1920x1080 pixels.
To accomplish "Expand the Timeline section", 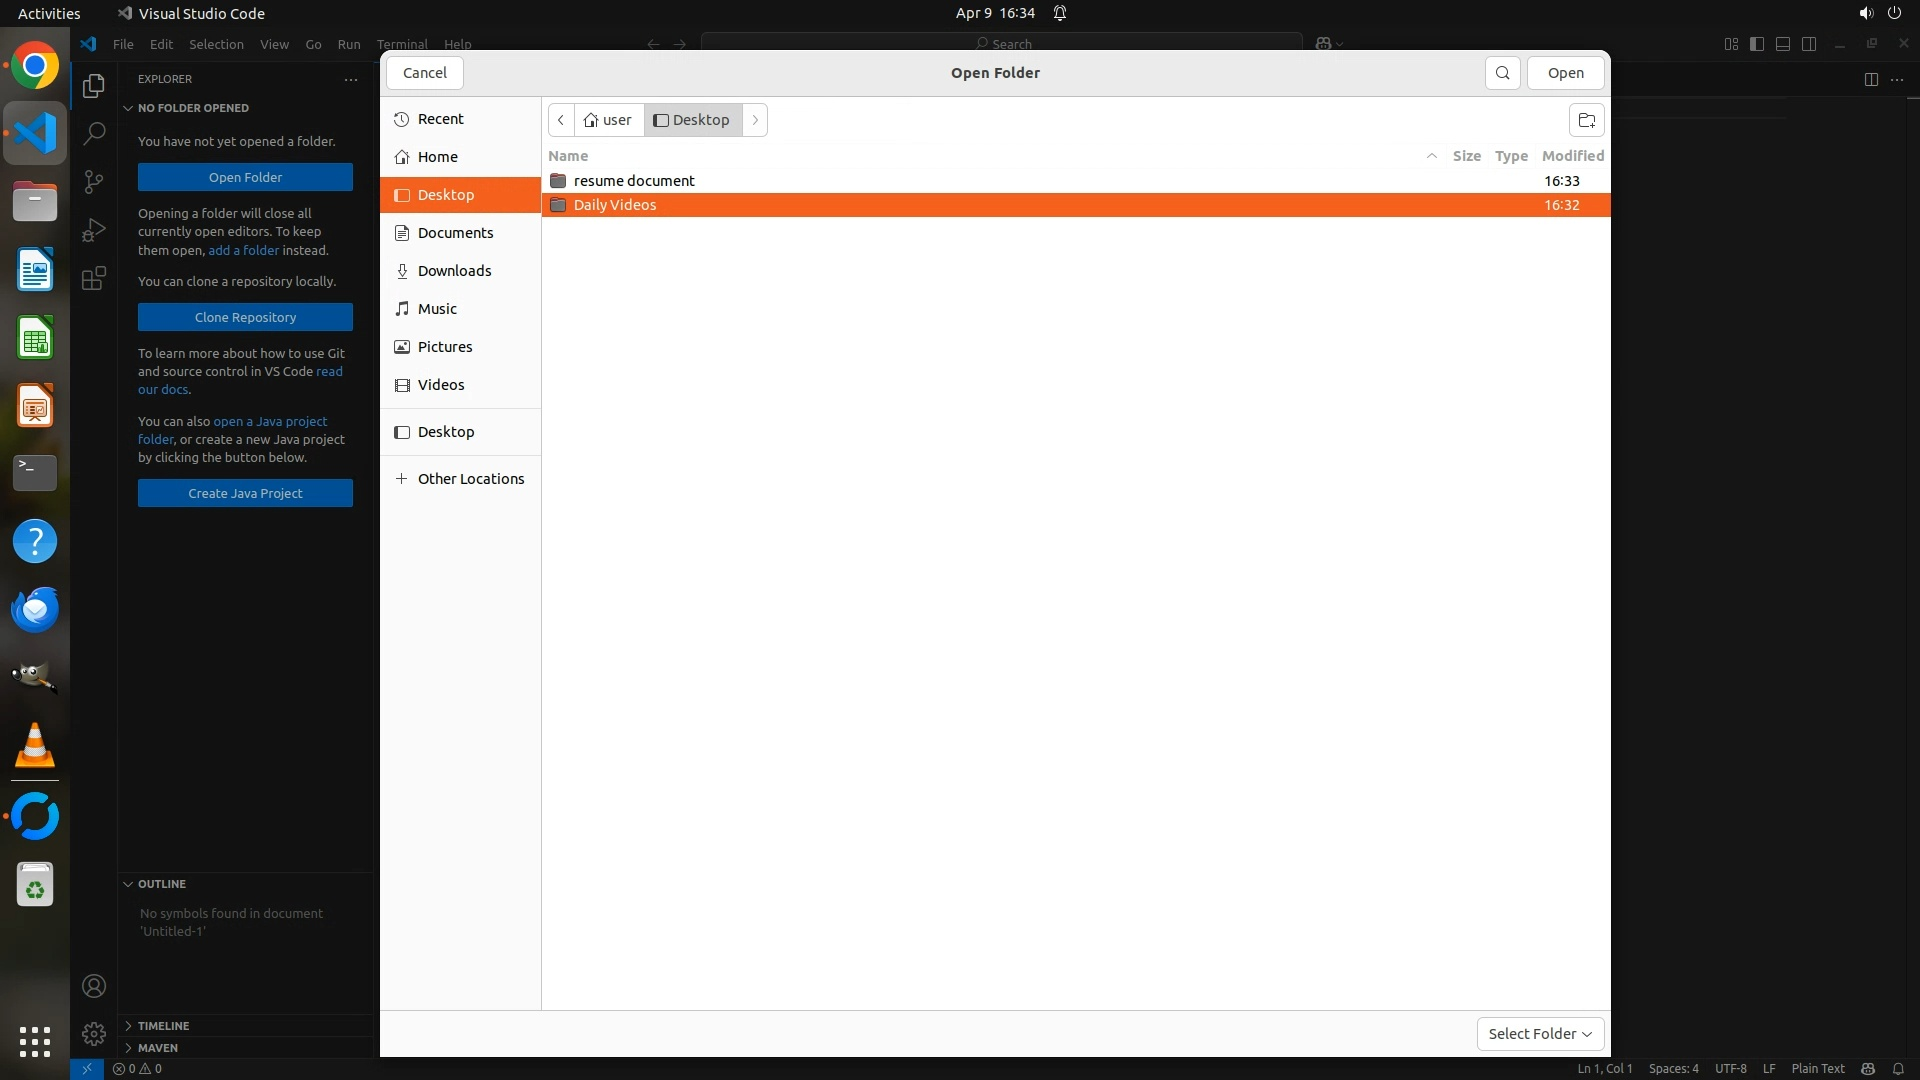I will click(x=163, y=1026).
